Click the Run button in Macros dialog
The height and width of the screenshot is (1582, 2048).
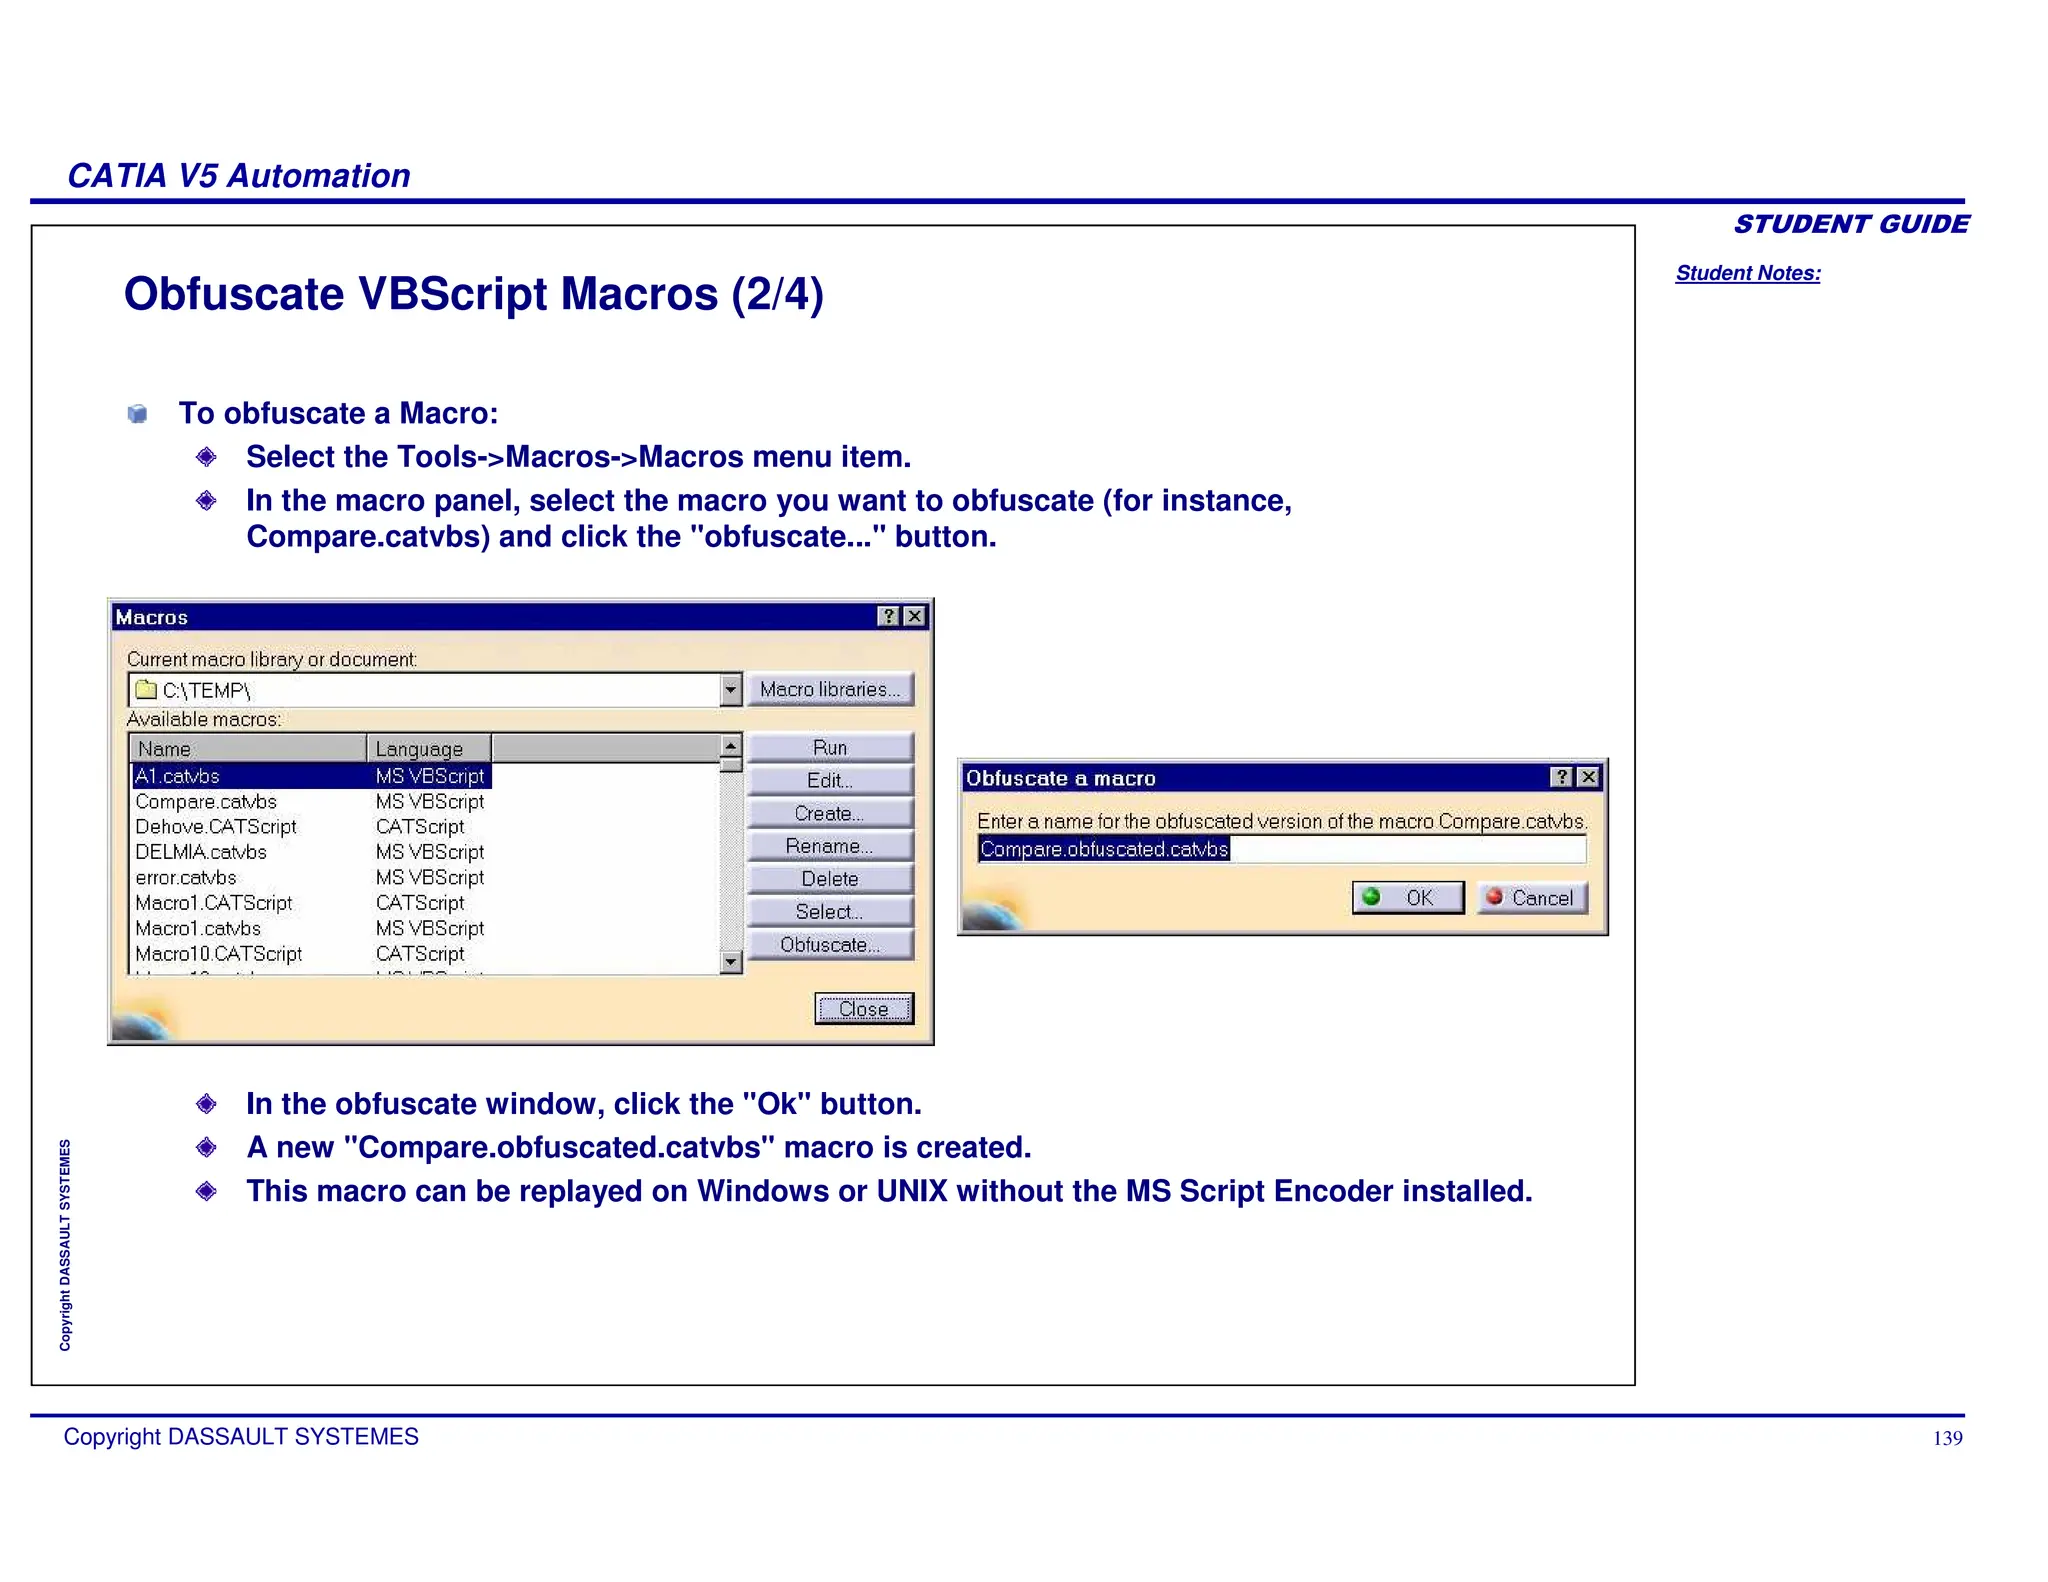pos(830,747)
